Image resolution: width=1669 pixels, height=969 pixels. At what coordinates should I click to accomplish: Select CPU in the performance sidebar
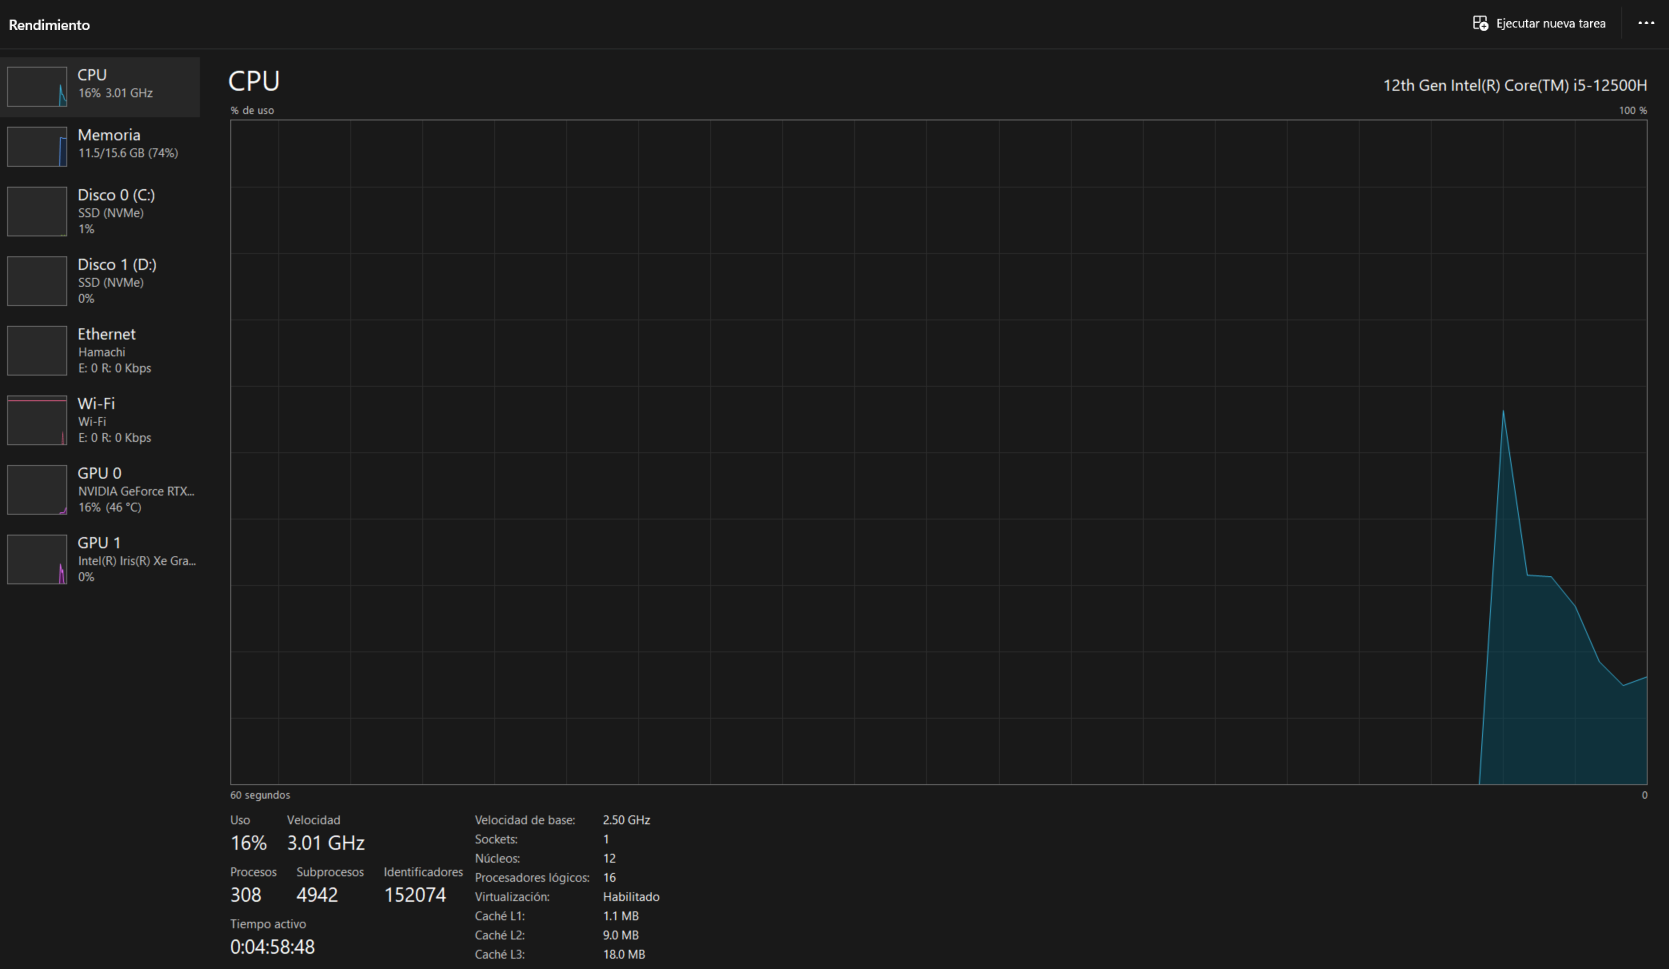100,86
